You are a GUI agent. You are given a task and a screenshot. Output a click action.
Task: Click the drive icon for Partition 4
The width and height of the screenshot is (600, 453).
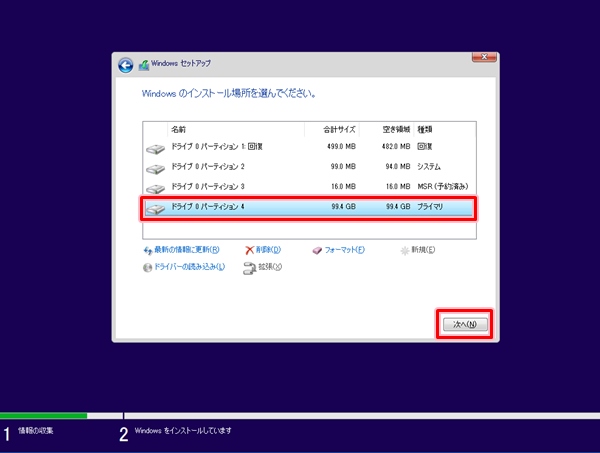[155, 209]
